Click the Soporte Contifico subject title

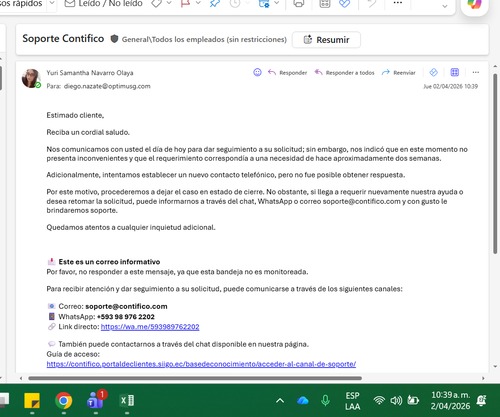coord(63,39)
